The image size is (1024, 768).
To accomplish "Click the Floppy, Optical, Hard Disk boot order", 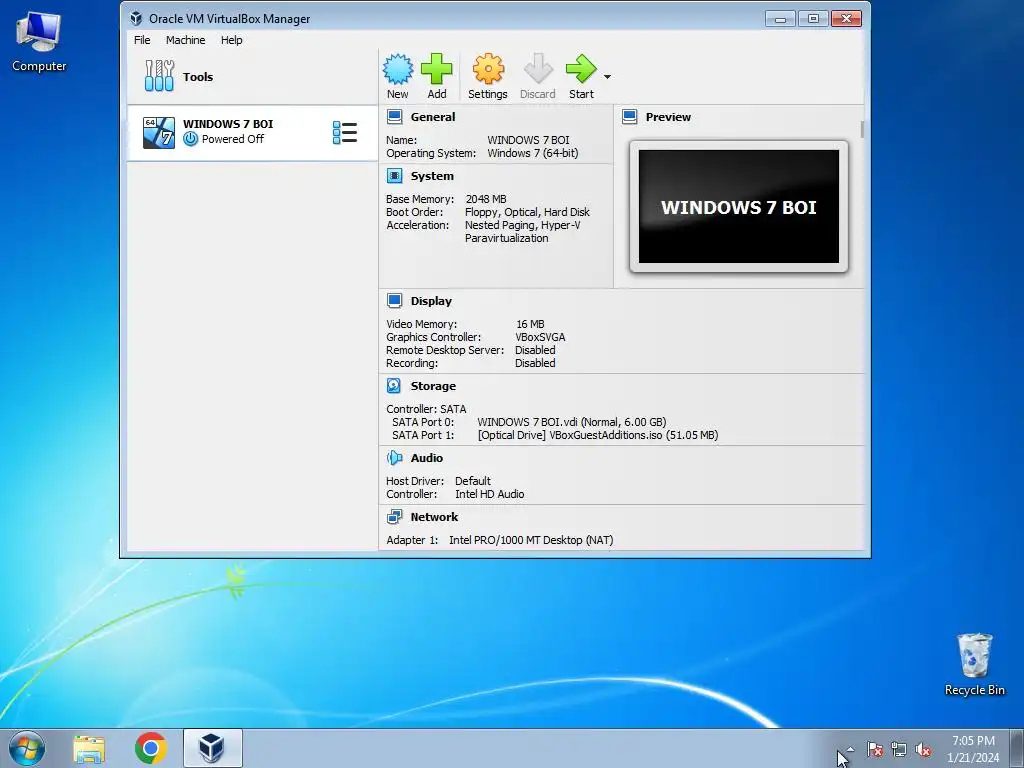I will tap(527, 212).
